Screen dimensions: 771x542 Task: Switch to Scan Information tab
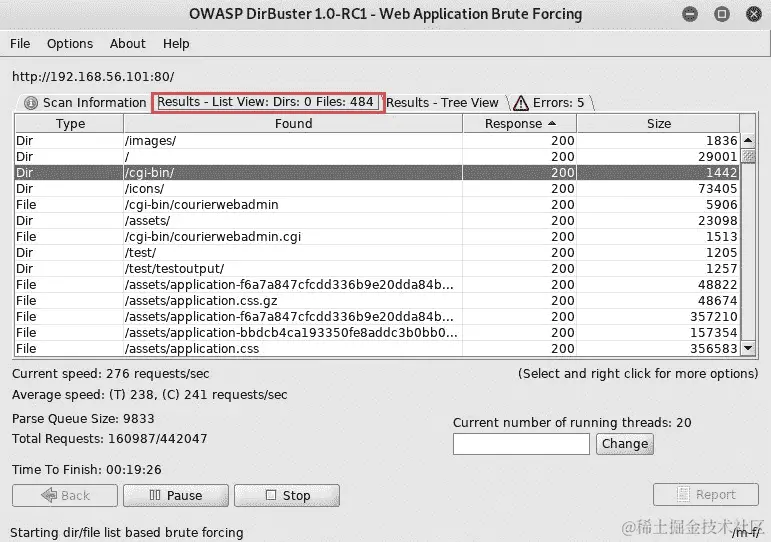tap(86, 102)
